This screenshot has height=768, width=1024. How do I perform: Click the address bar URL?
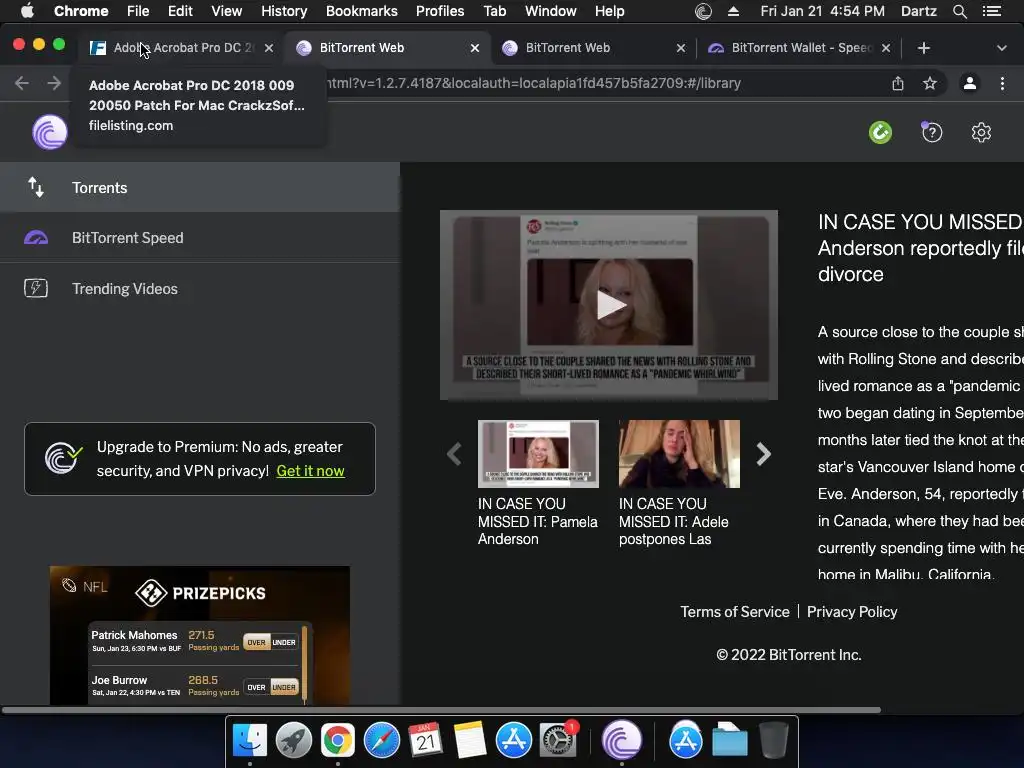[534, 83]
